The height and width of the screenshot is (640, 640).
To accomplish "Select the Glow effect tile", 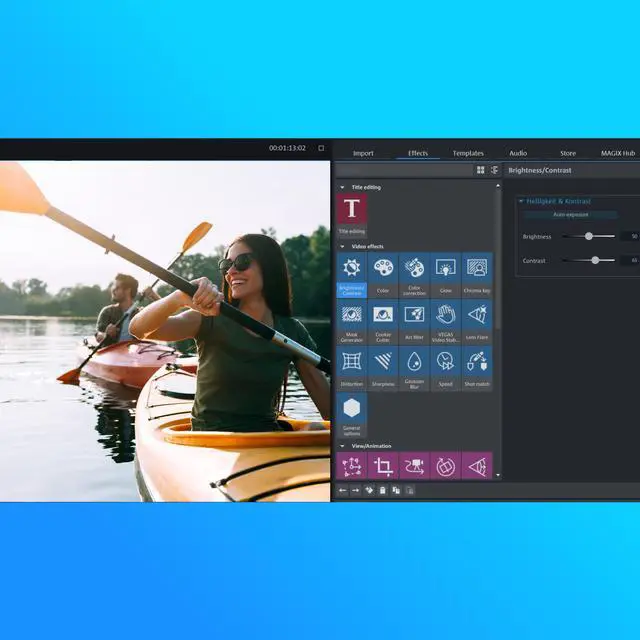I will [445, 275].
